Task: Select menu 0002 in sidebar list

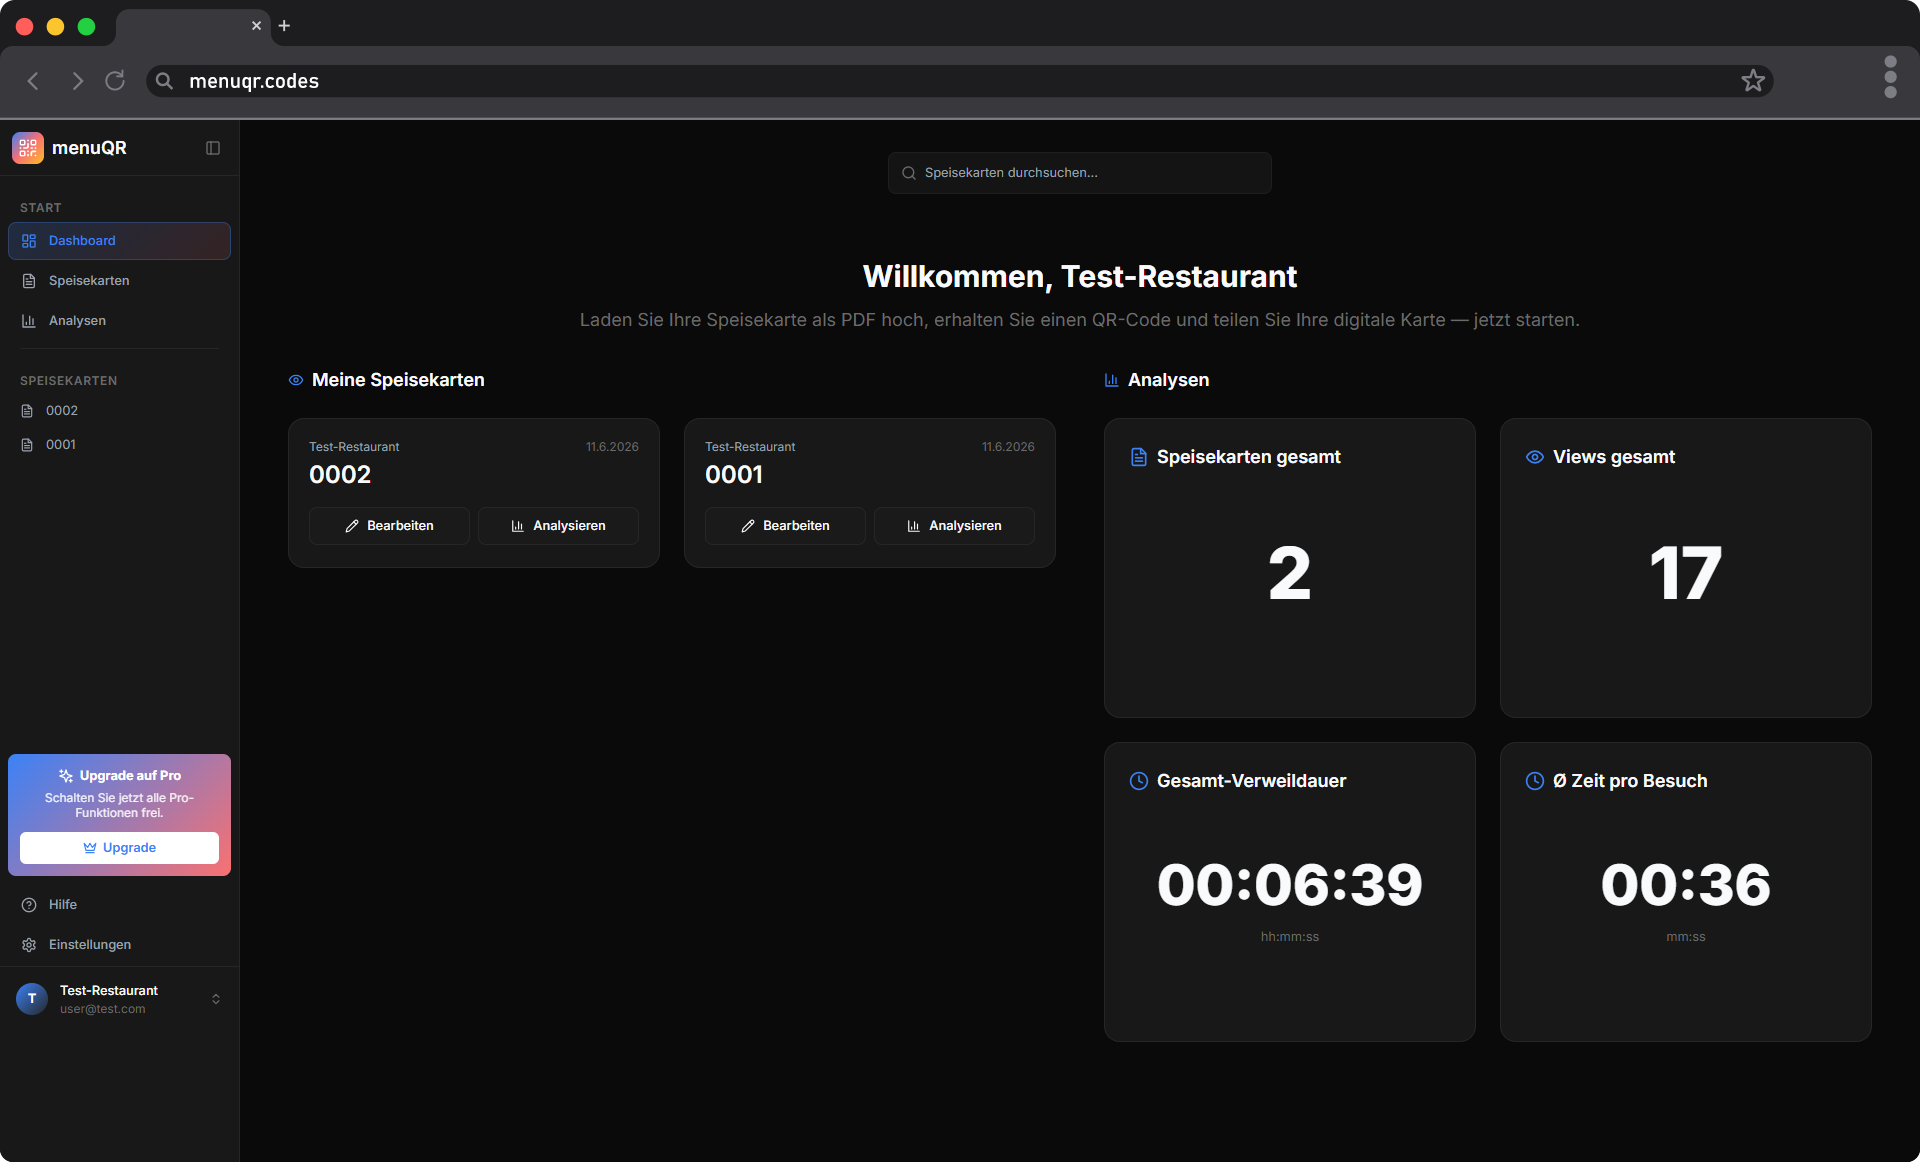Action: [x=119, y=411]
